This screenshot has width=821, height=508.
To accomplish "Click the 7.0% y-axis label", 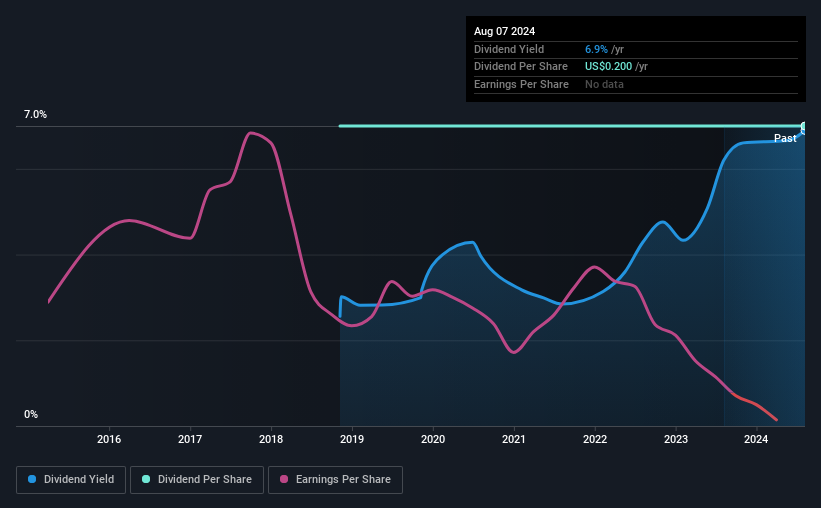I will (x=35, y=114).
